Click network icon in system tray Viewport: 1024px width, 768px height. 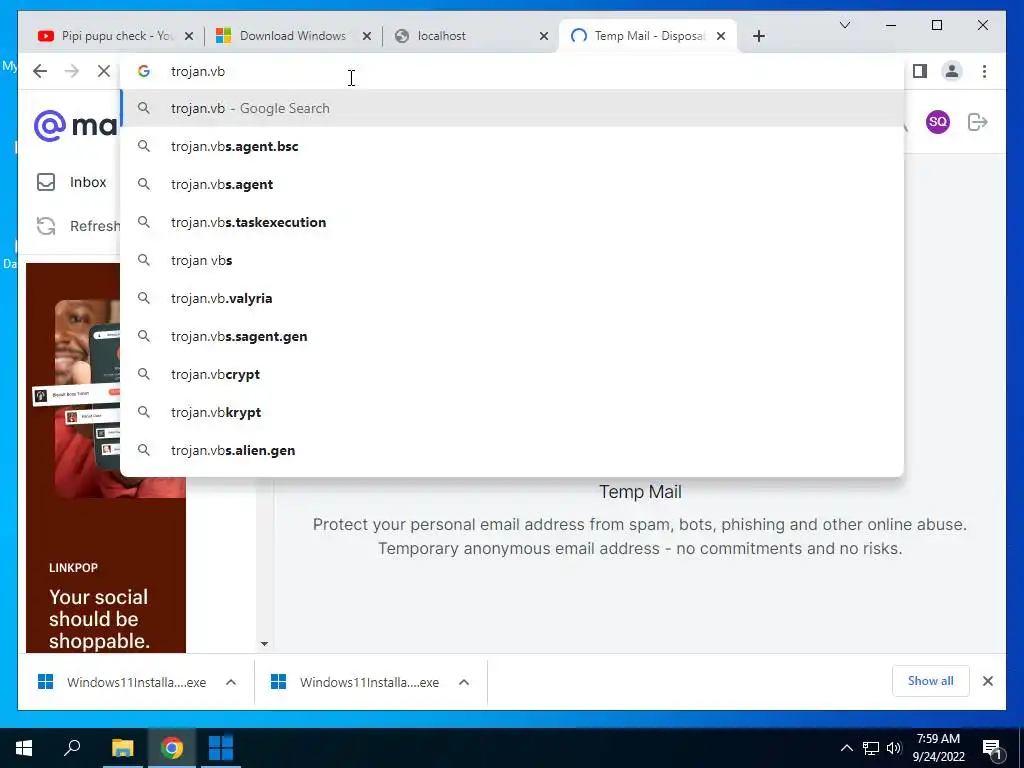(871, 748)
